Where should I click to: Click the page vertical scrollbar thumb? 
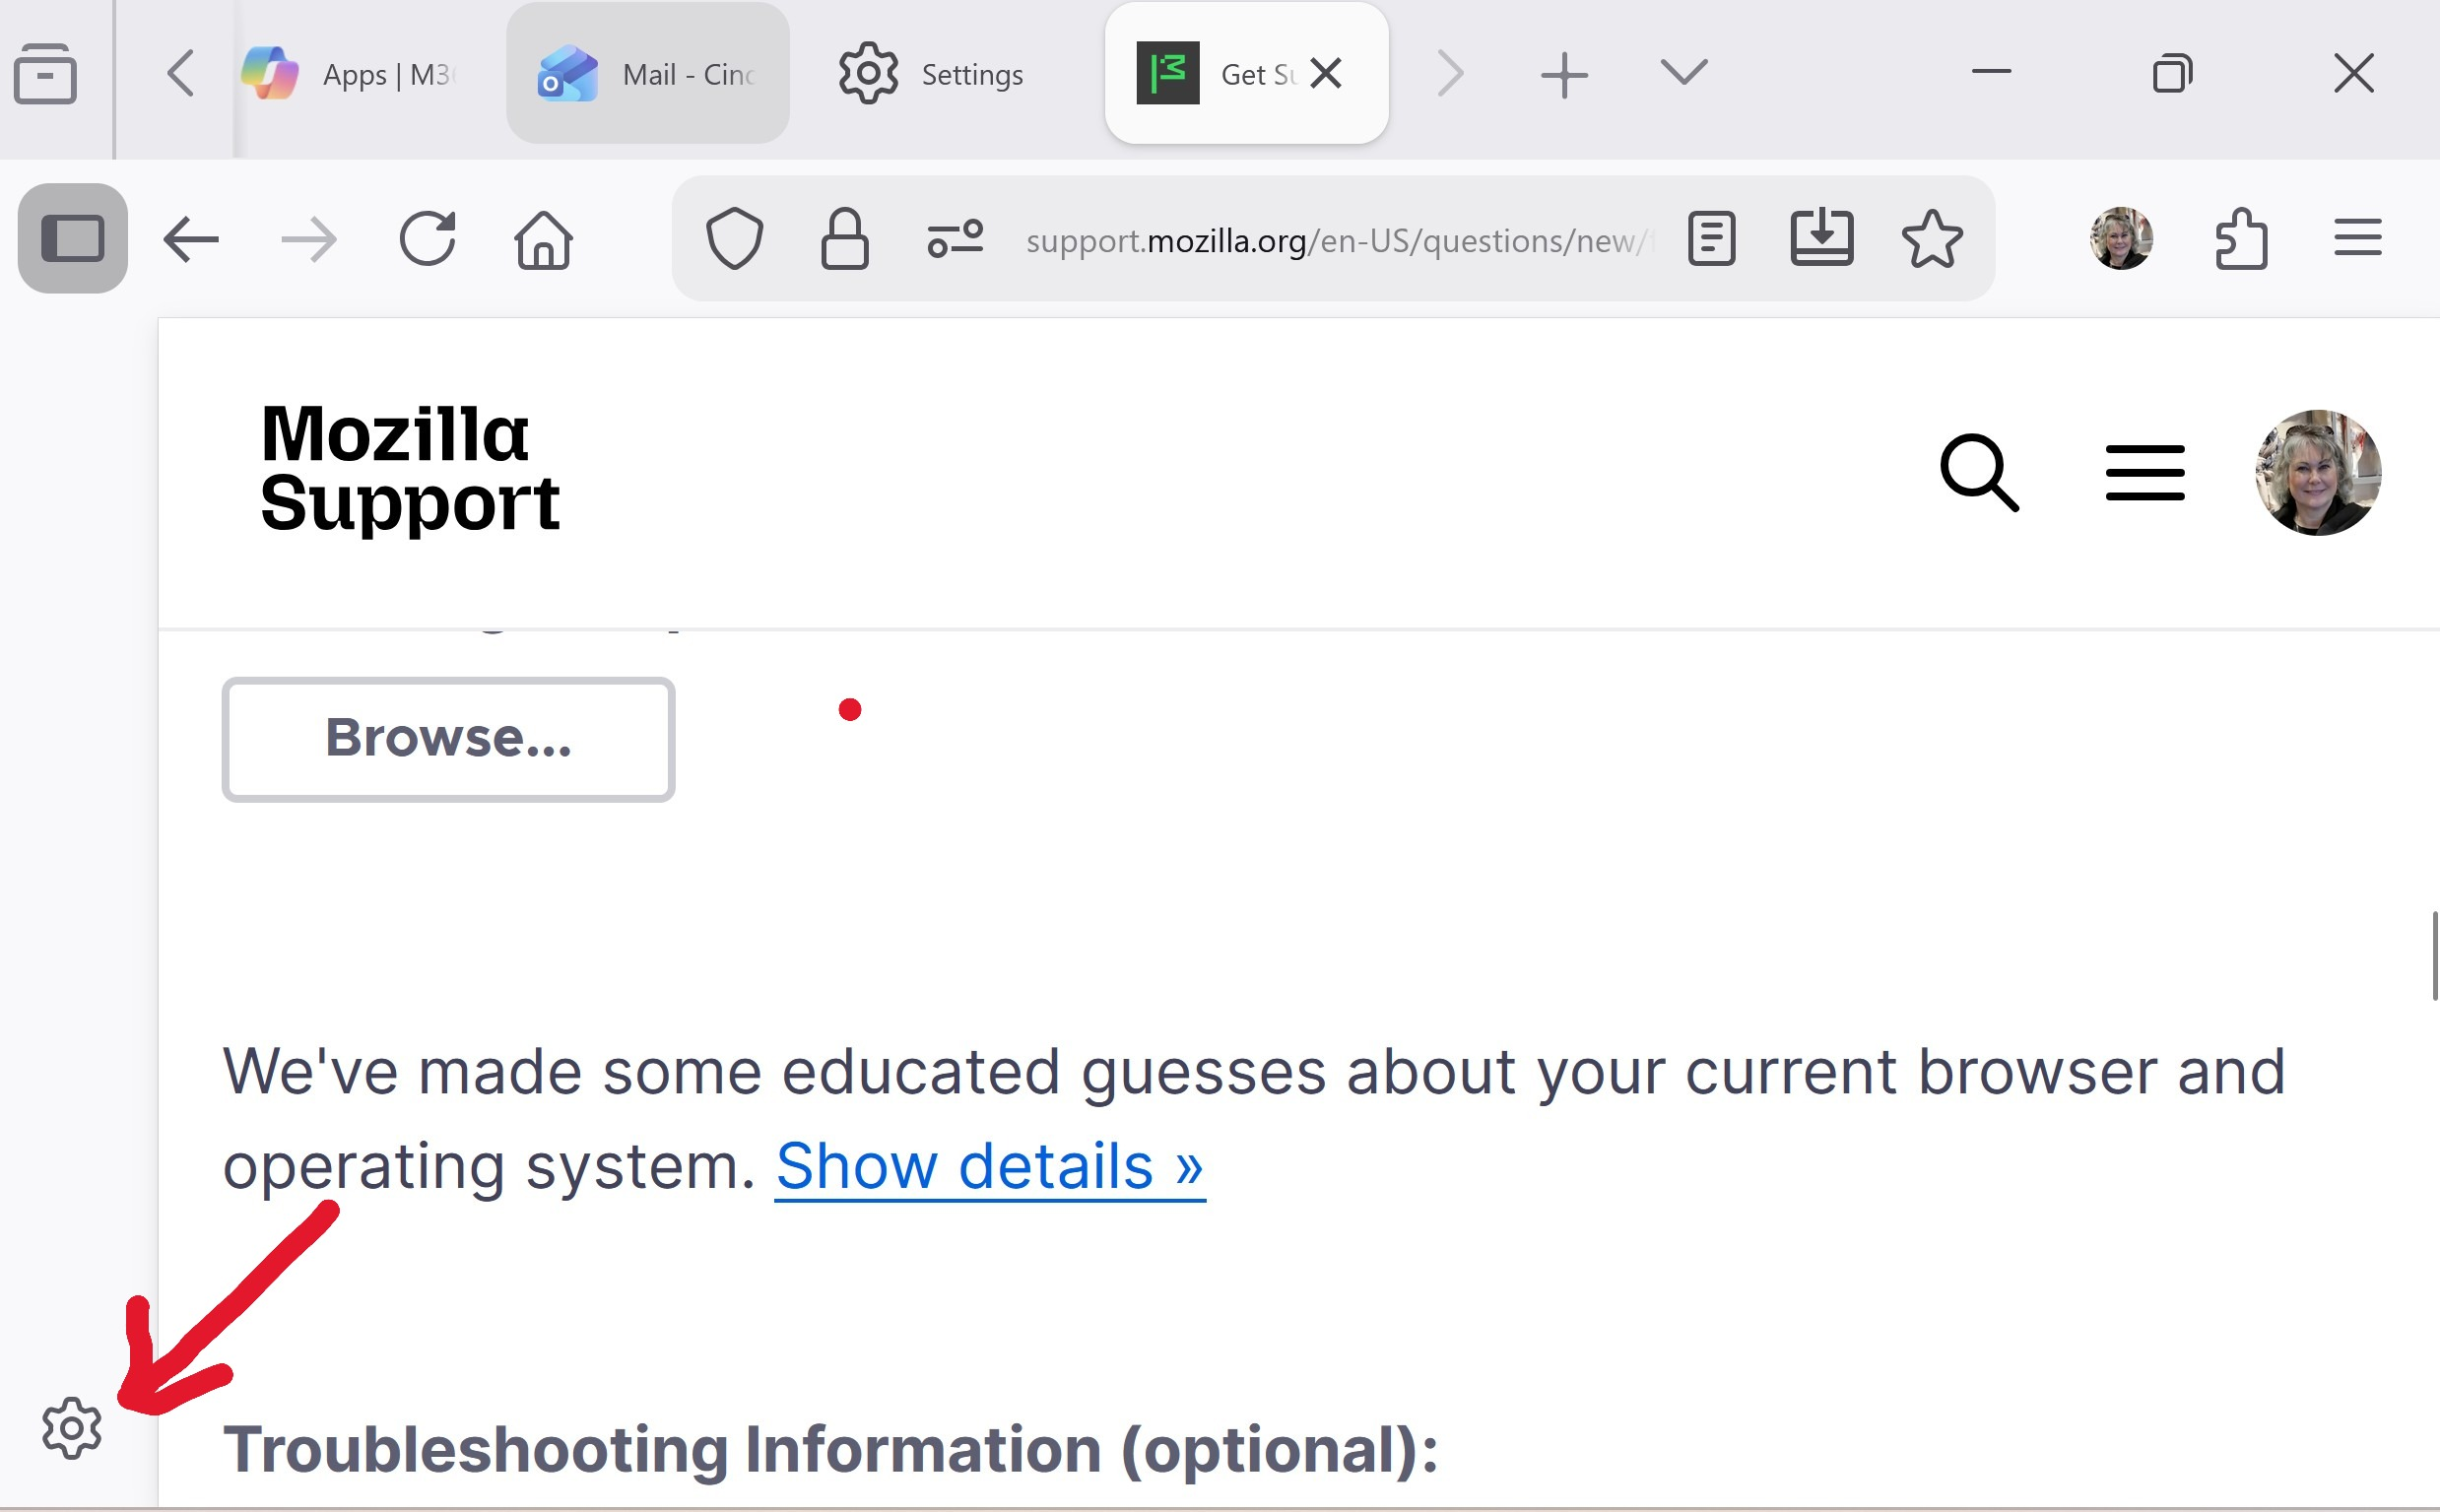pos(2433,955)
